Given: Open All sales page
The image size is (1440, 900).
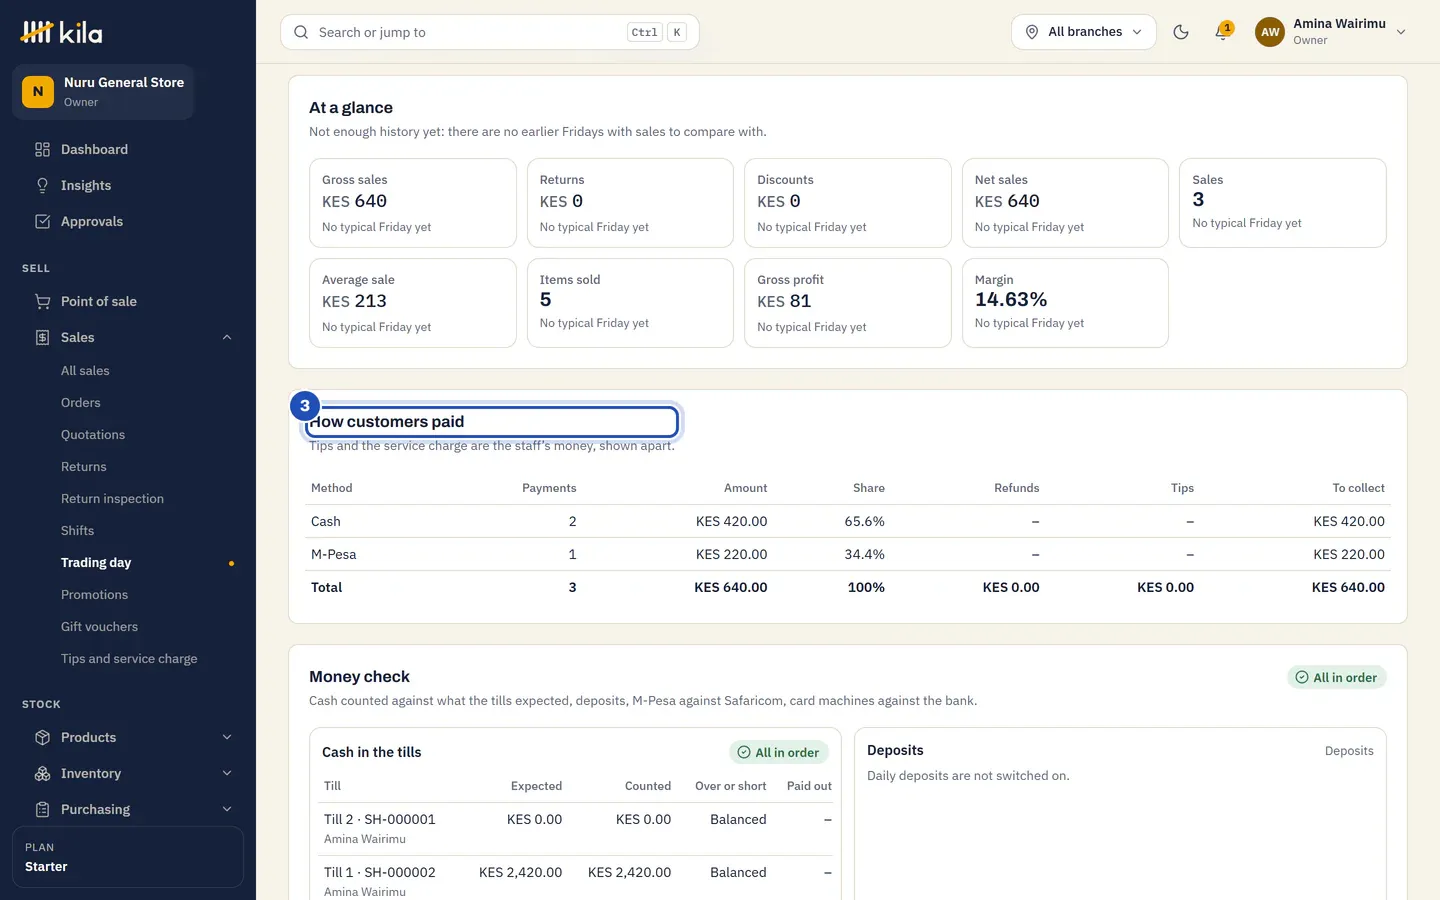Looking at the screenshot, I should click(x=85, y=371).
